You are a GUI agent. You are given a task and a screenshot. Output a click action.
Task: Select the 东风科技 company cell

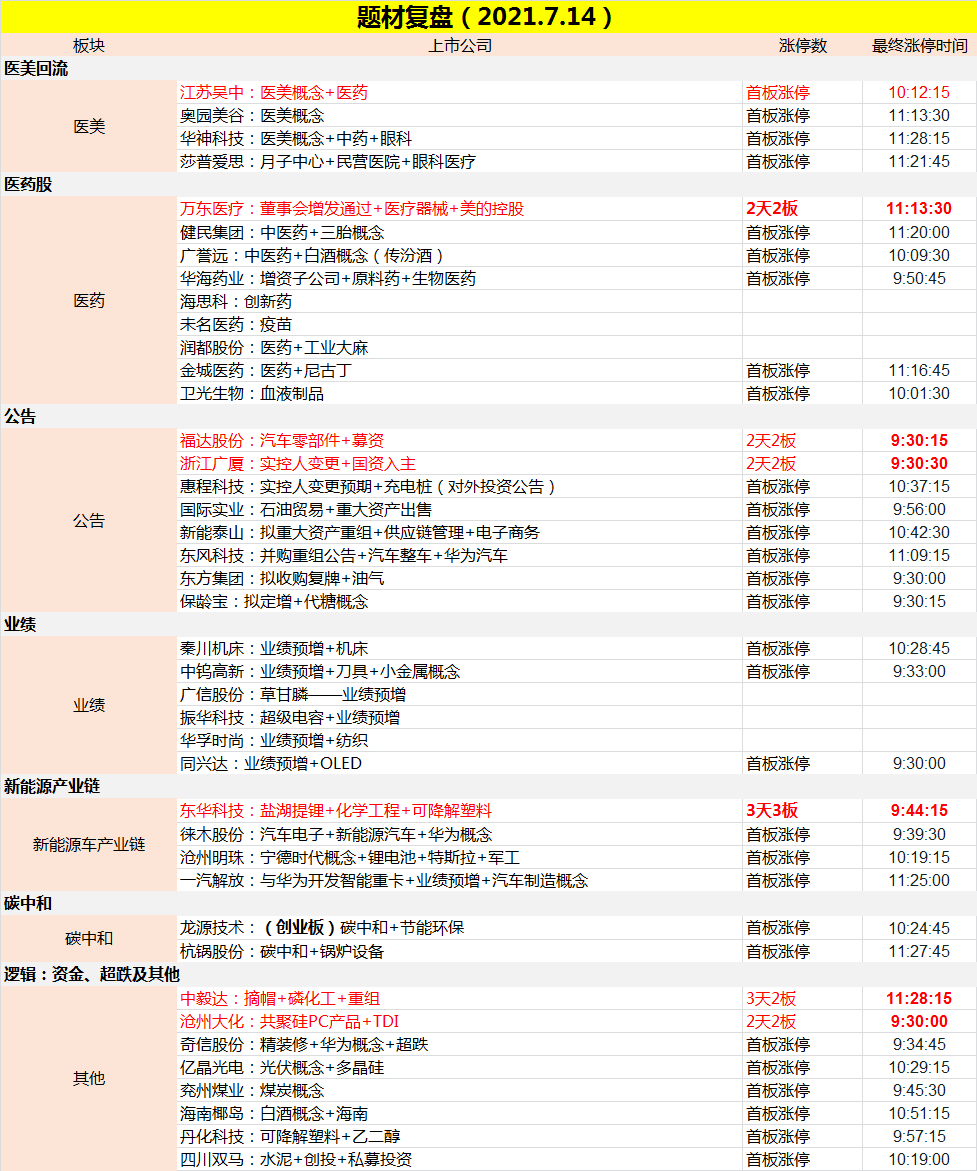coord(459,556)
